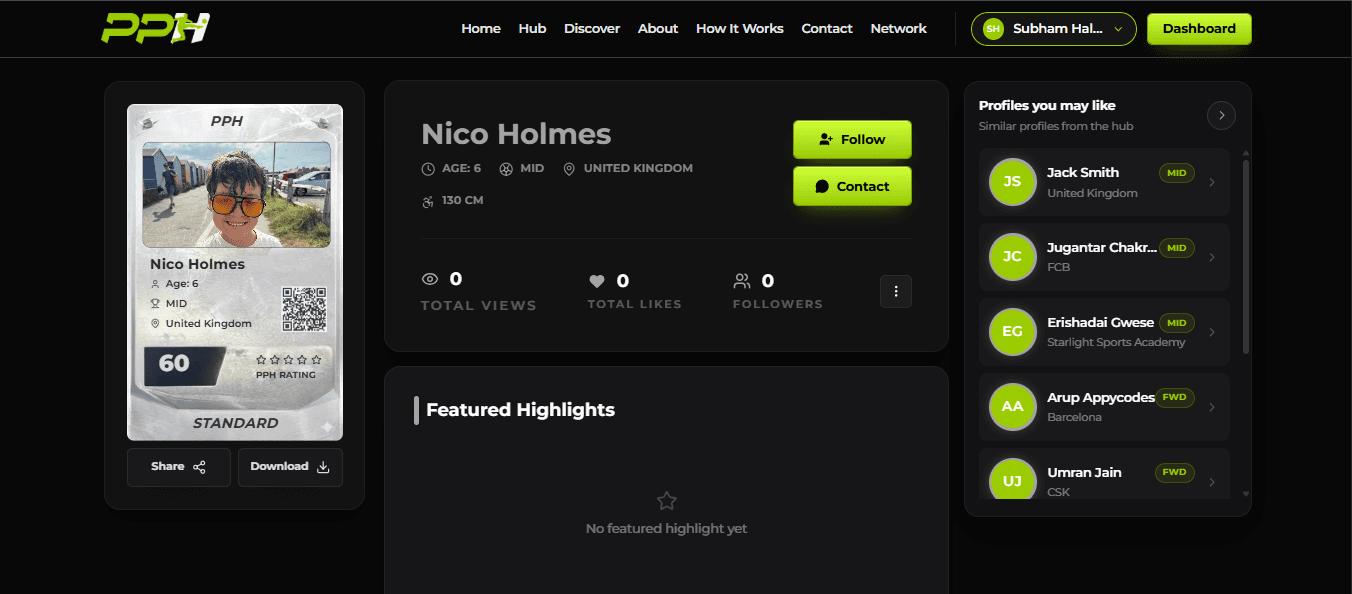Go to Contact in the top navigation

[827, 29]
